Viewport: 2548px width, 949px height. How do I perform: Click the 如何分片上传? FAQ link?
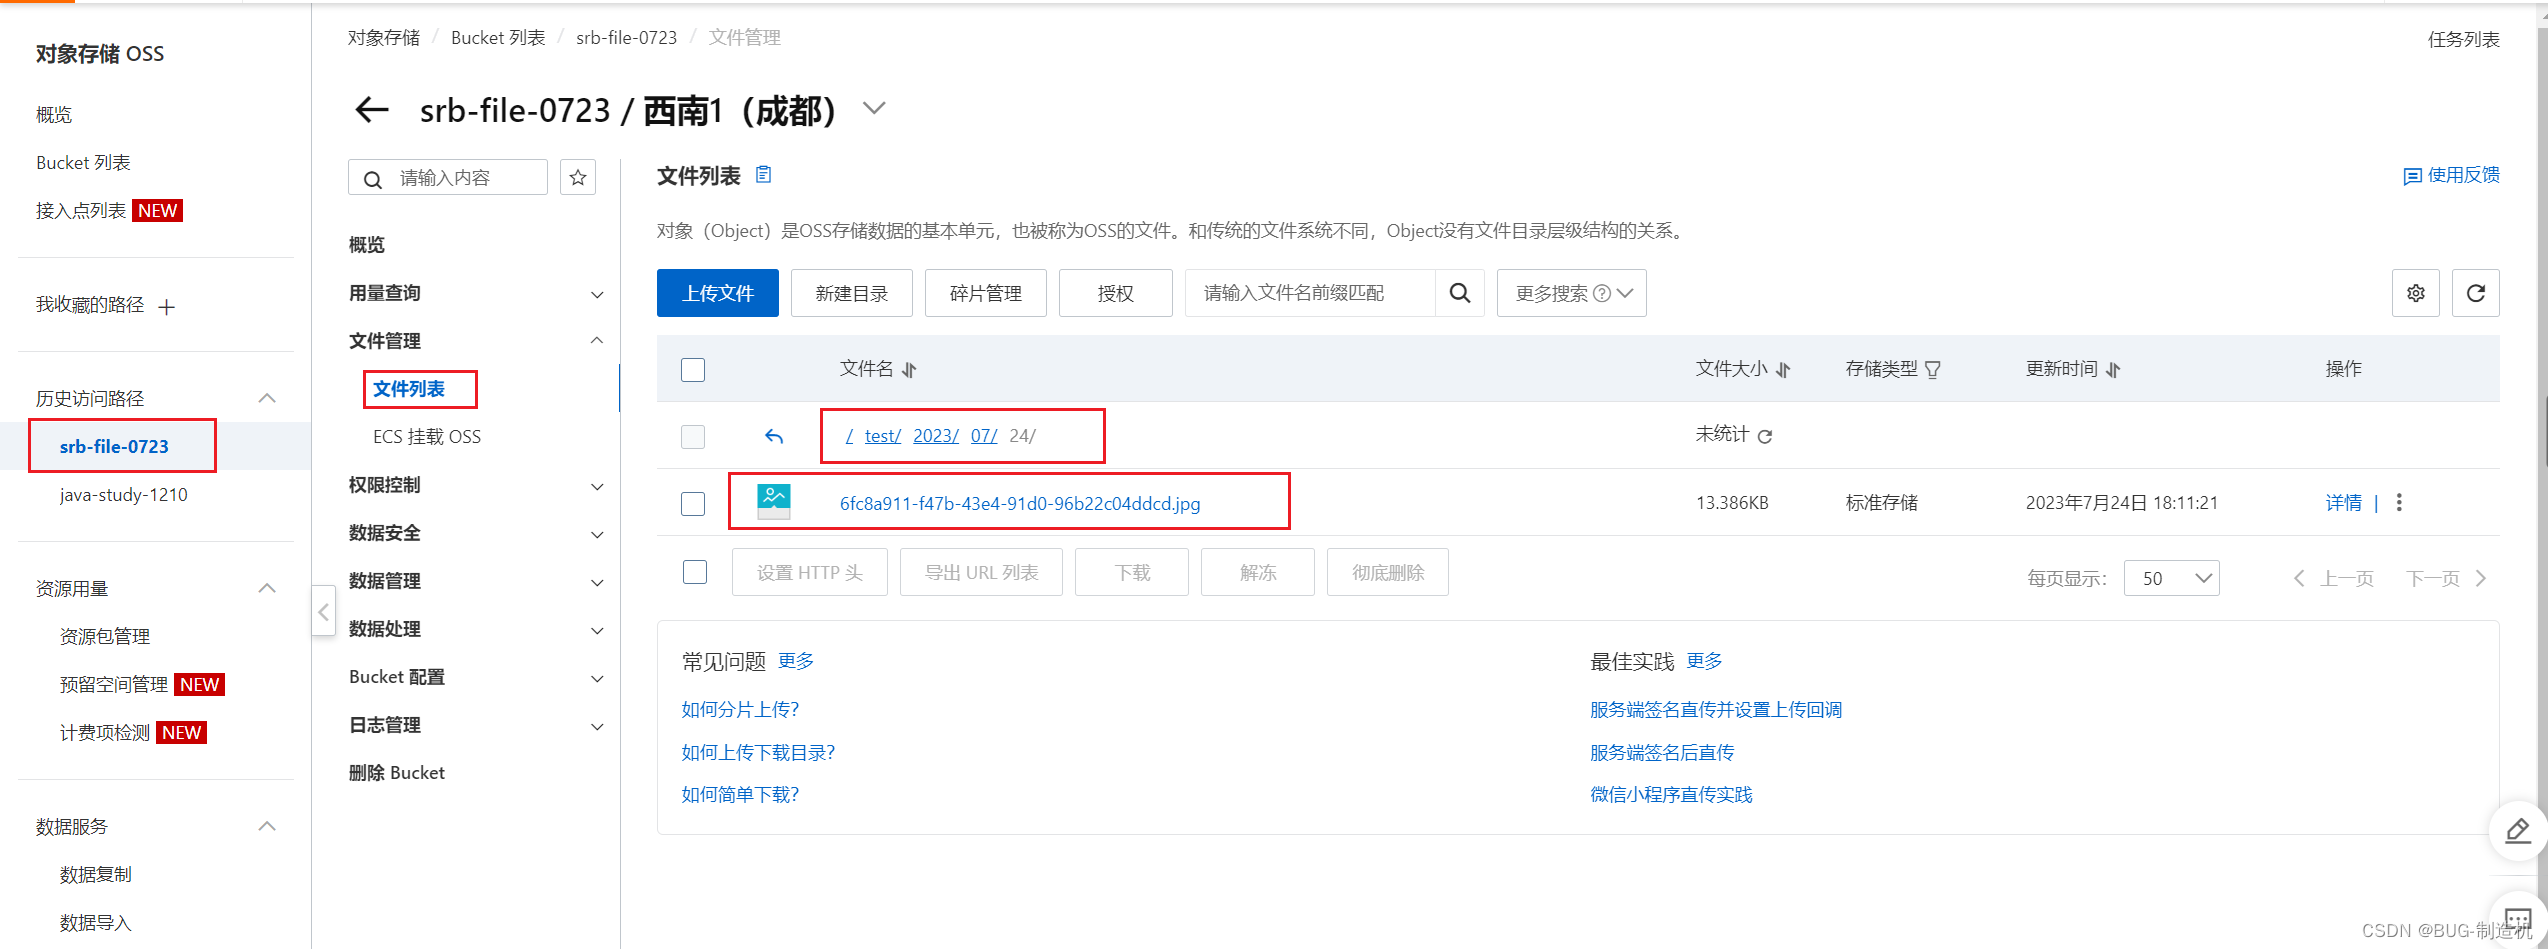coord(740,710)
